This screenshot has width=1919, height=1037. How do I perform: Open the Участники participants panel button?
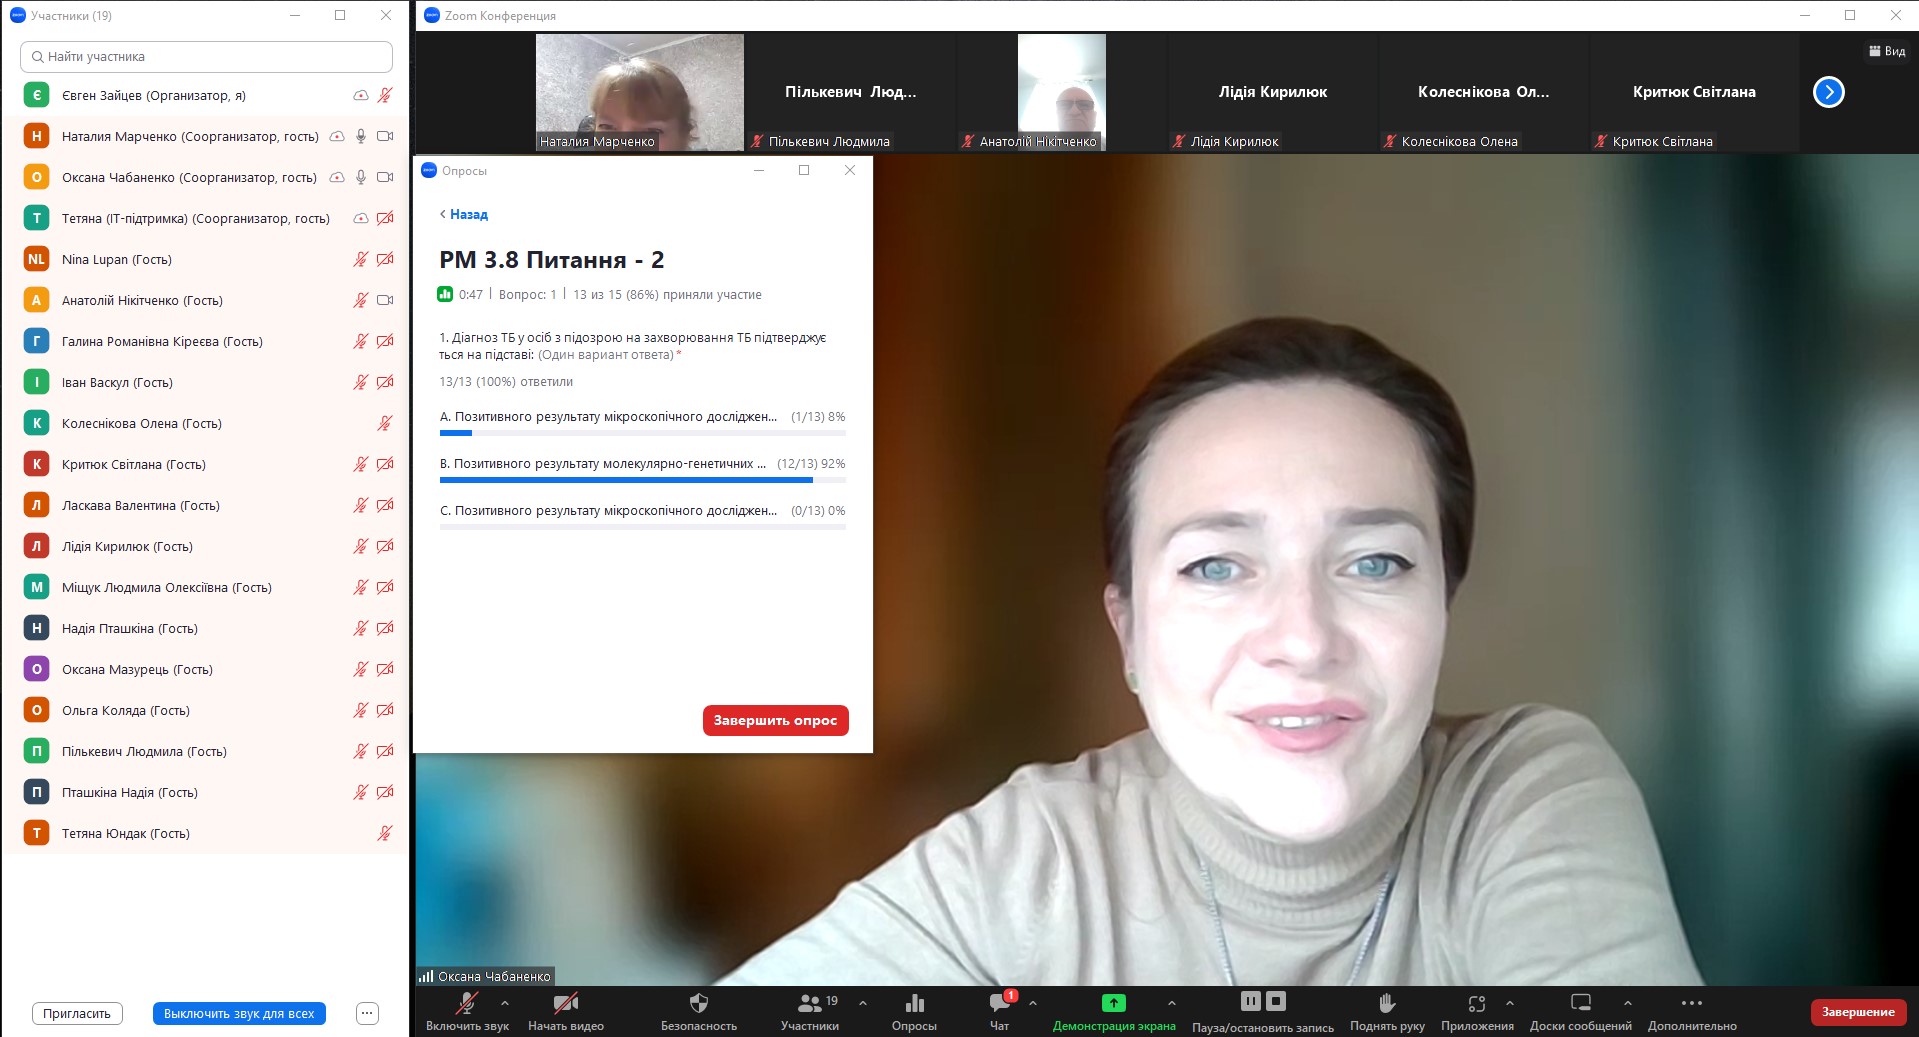(x=809, y=1003)
